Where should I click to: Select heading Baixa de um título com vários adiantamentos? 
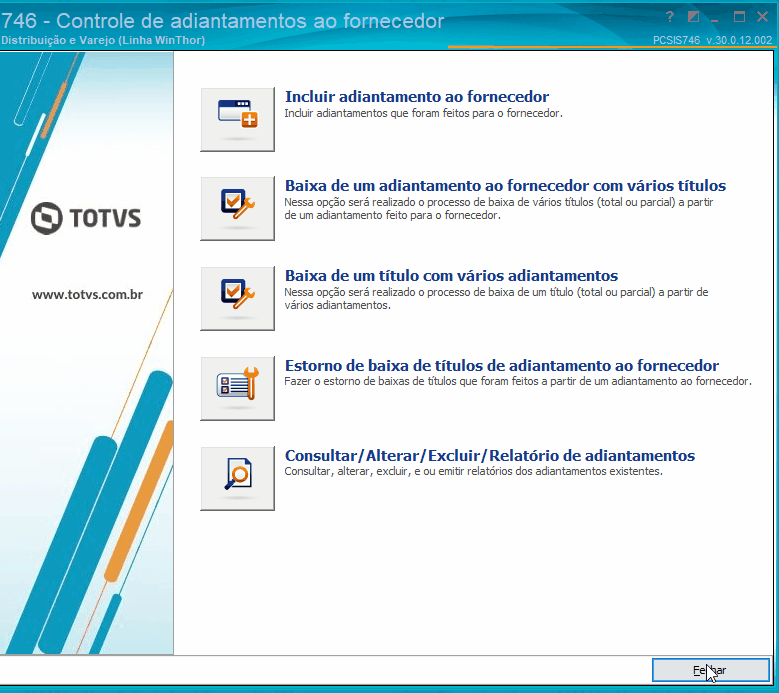click(x=451, y=275)
